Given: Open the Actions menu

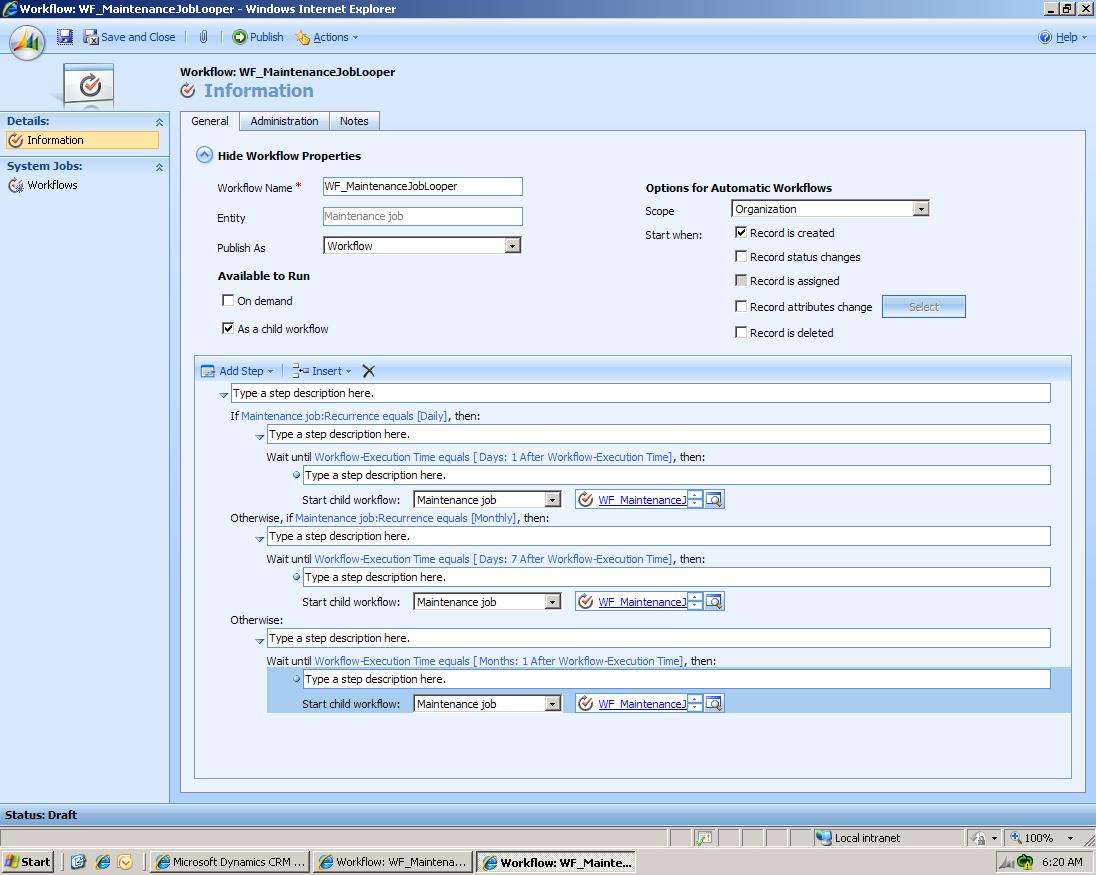Looking at the screenshot, I should coord(326,38).
